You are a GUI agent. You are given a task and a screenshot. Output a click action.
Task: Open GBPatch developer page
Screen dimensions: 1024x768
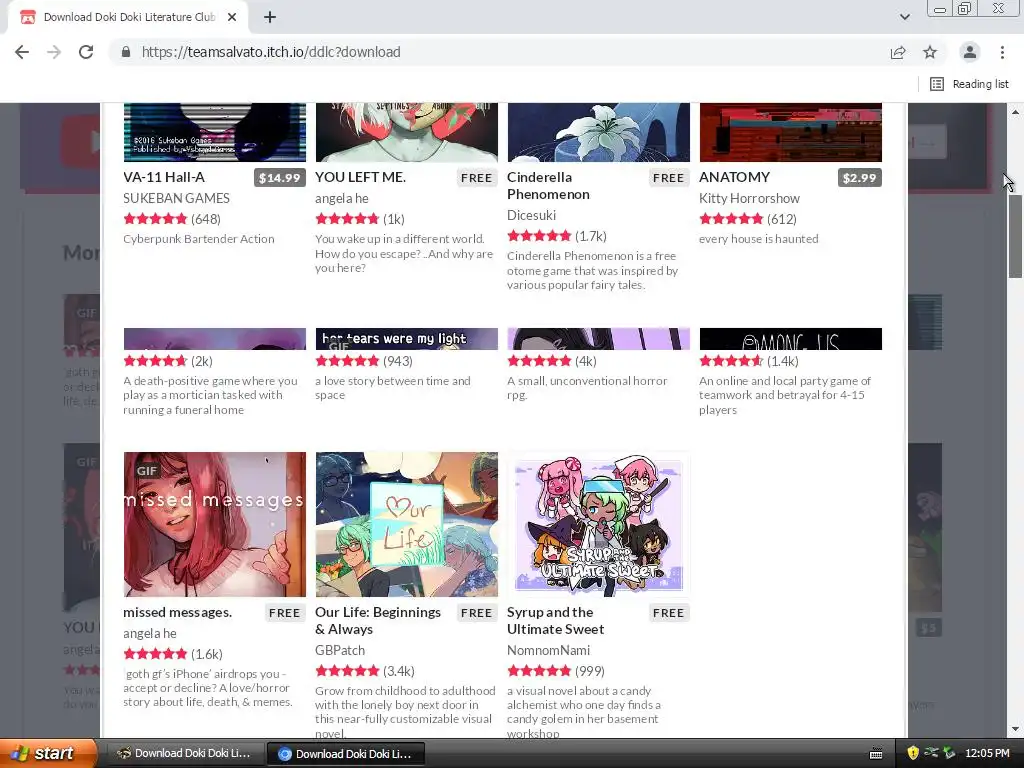pos(340,650)
